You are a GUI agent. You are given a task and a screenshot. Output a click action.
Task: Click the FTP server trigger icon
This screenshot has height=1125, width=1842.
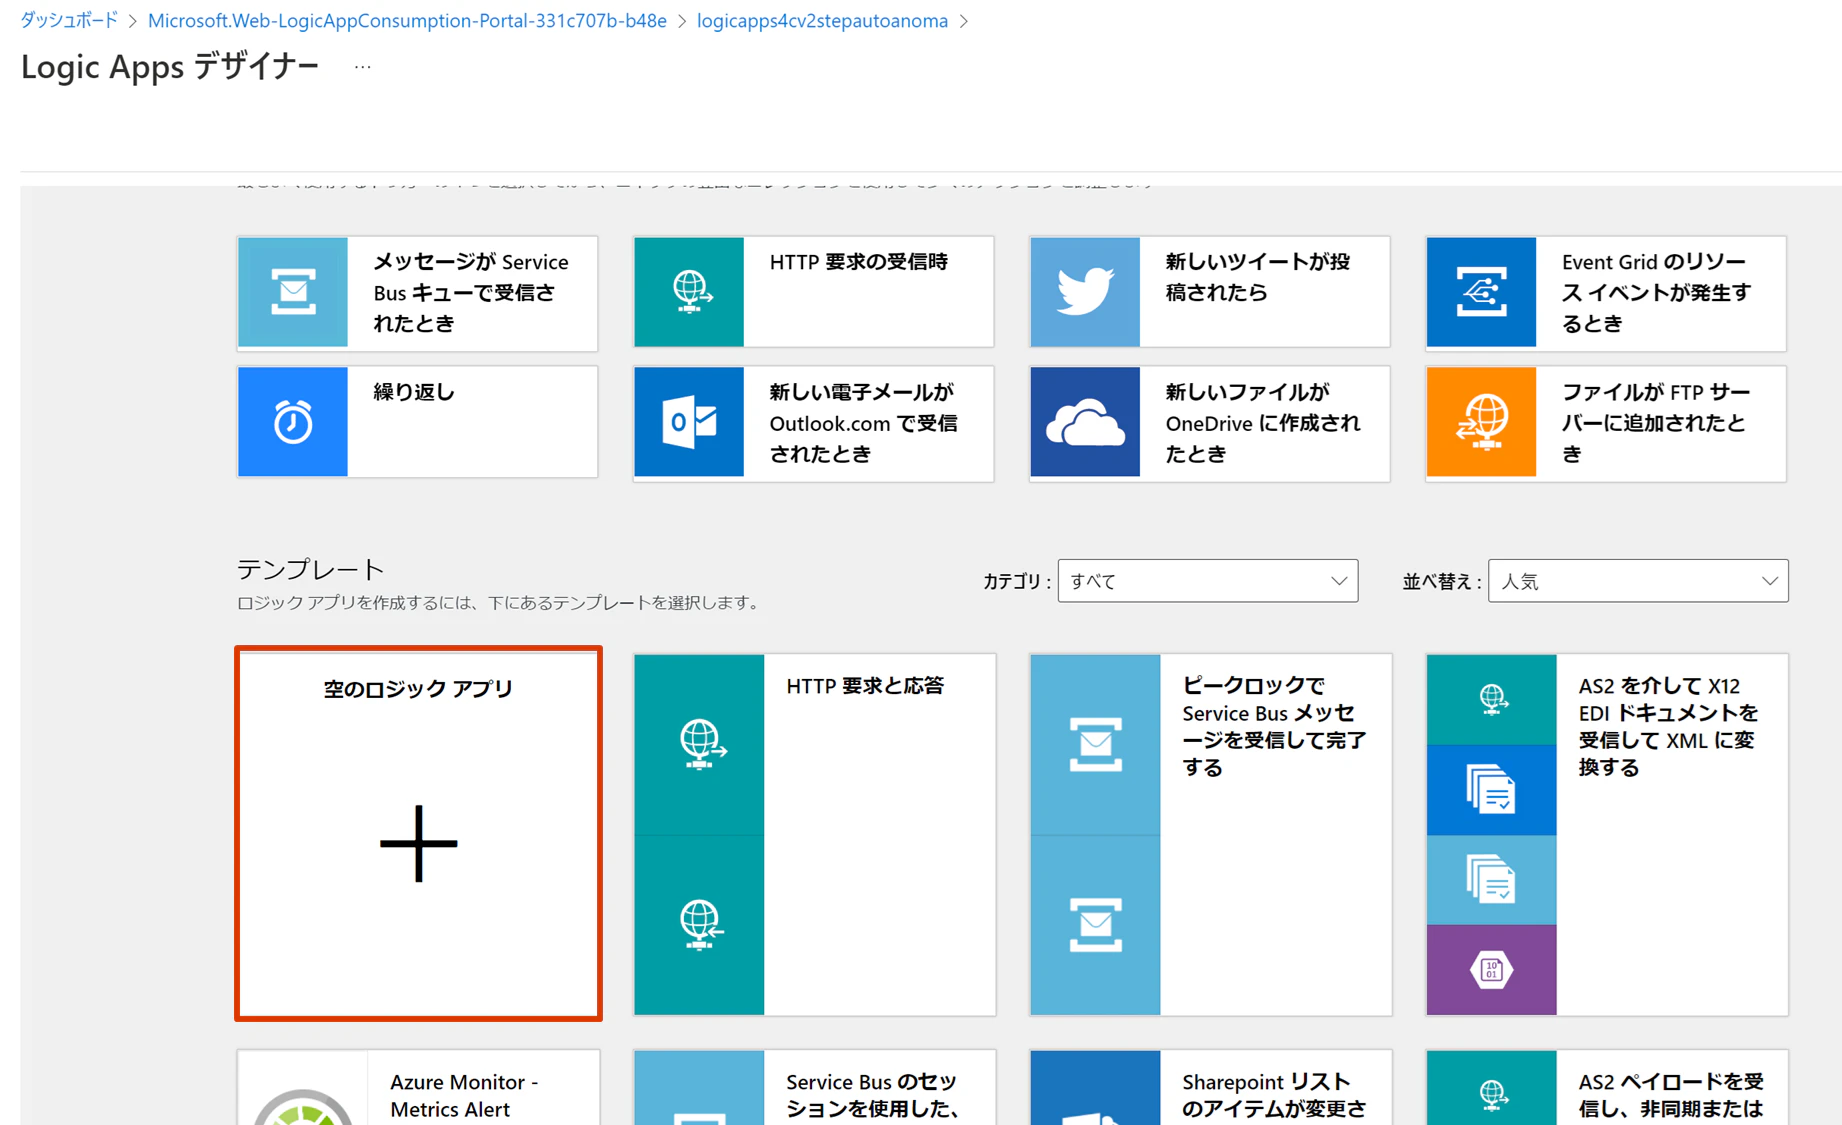point(1481,422)
